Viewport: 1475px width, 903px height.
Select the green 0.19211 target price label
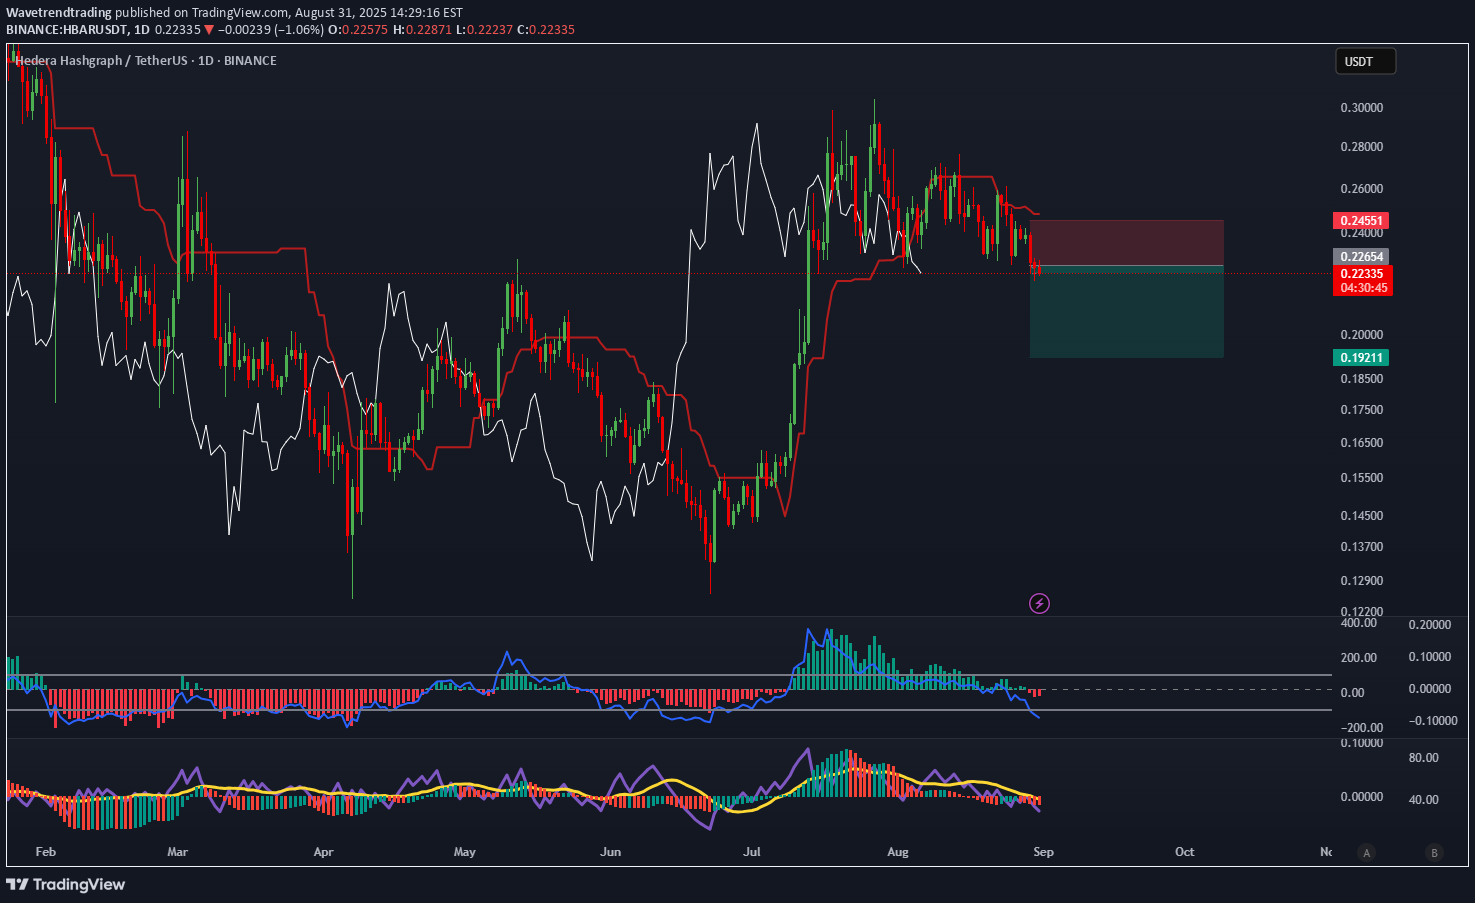(1361, 357)
